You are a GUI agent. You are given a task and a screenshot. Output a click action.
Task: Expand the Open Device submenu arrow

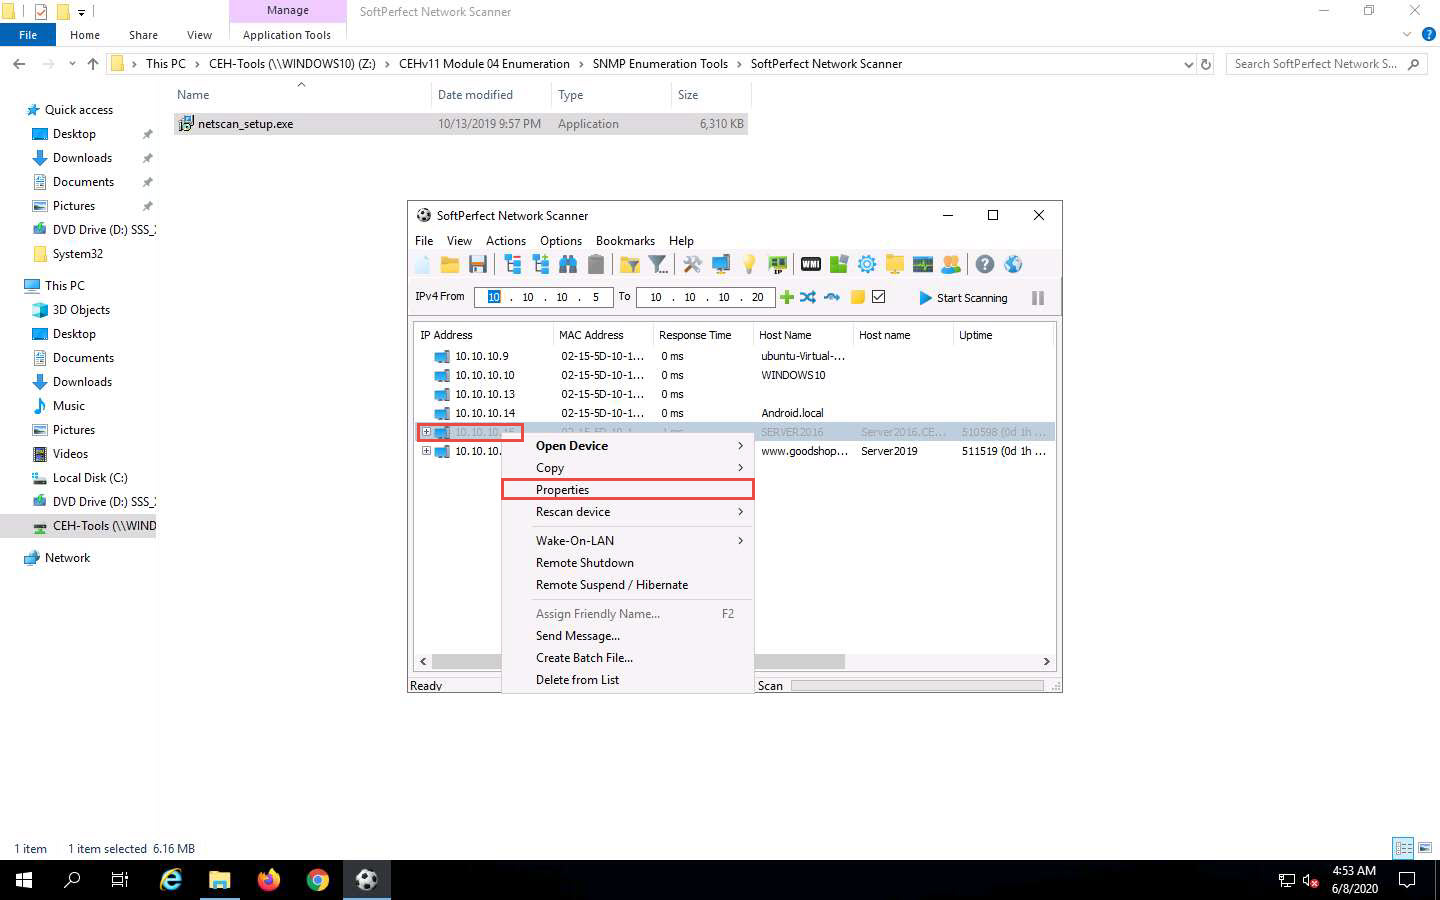(740, 446)
